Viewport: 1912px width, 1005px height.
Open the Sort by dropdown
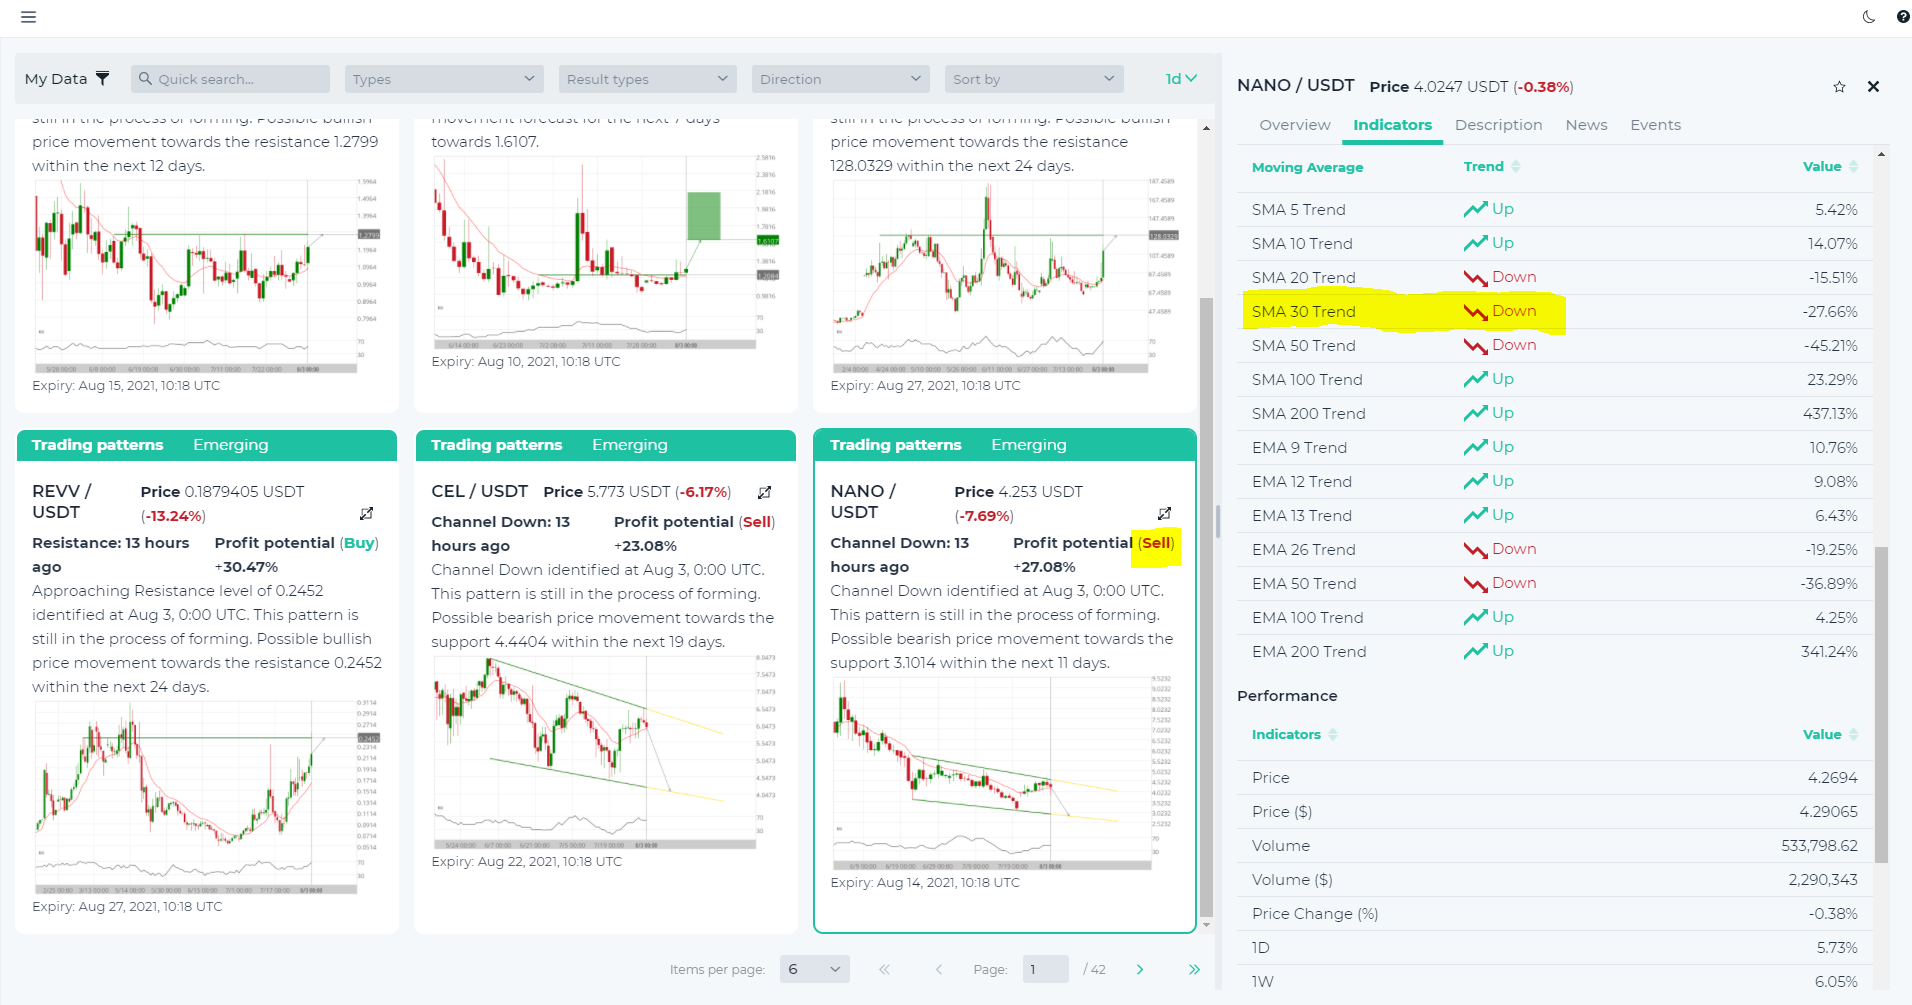pyautogui.click(x=1034, y=79)
